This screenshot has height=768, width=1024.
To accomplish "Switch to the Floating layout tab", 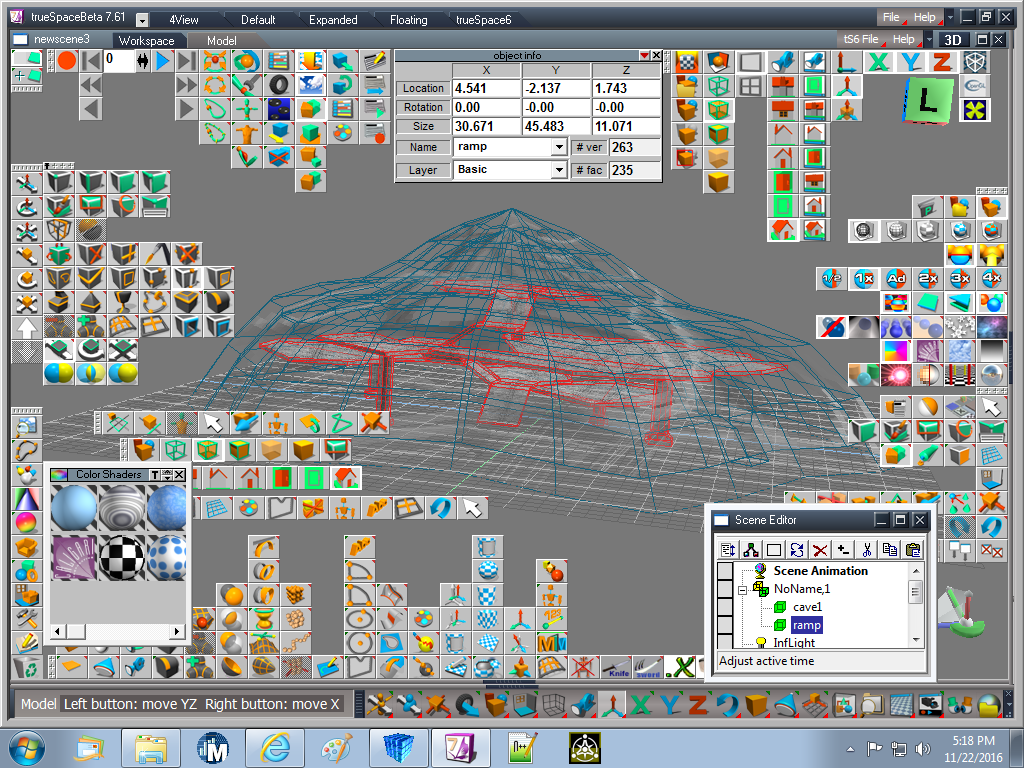I will [408, 20].
